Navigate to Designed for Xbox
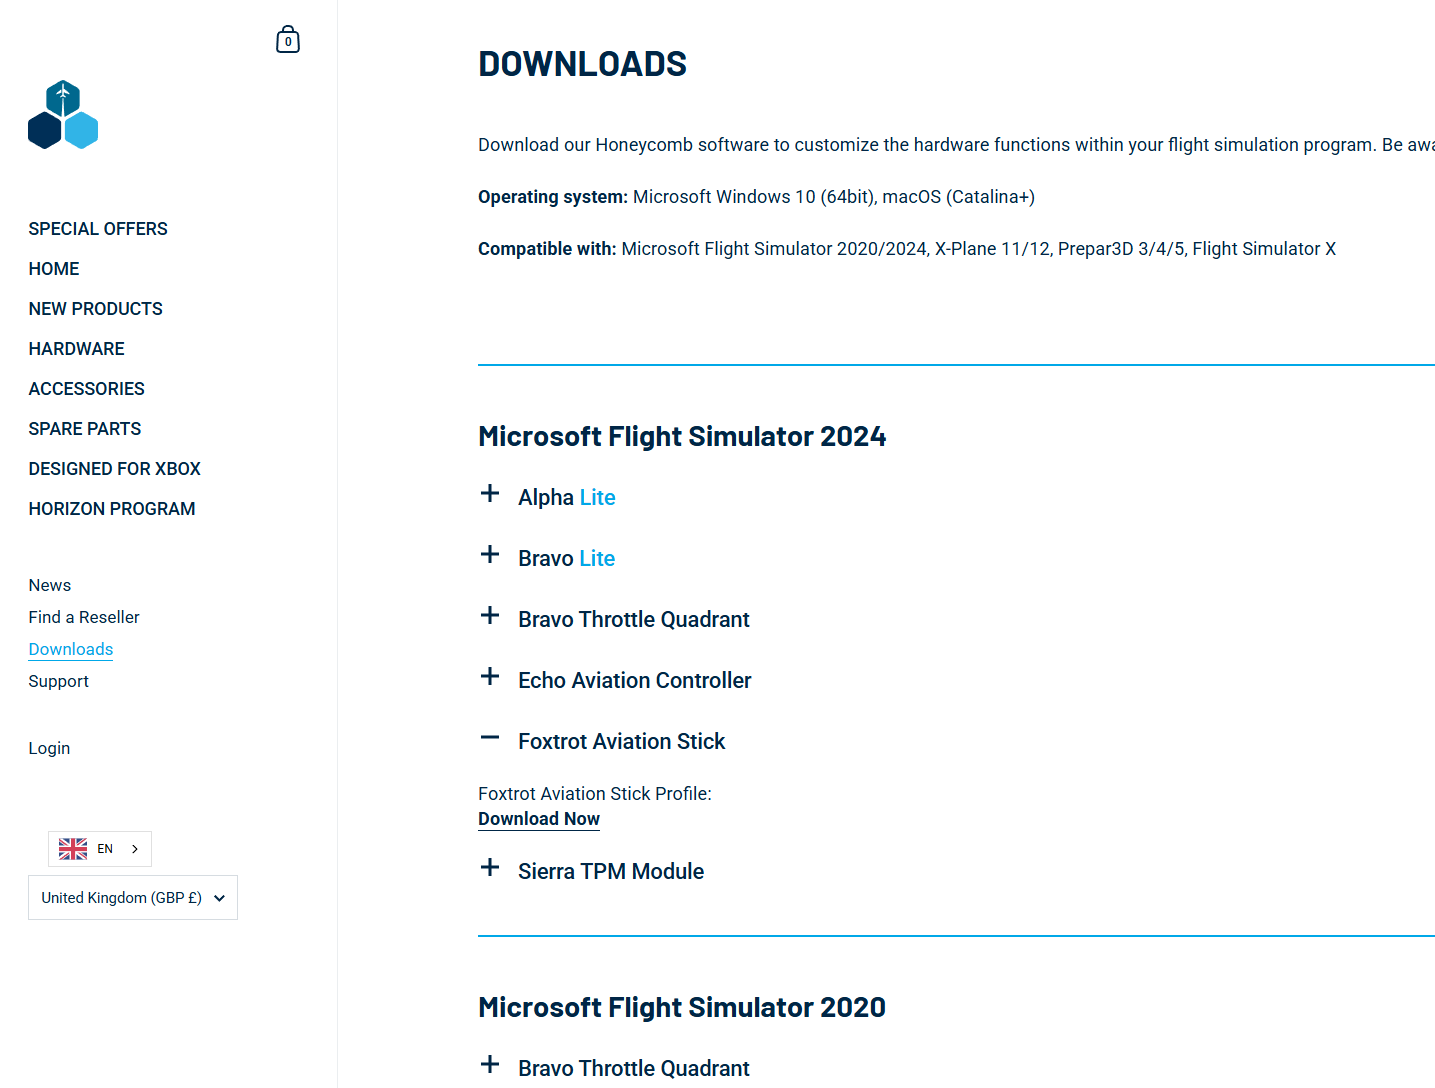 [115, 469]
